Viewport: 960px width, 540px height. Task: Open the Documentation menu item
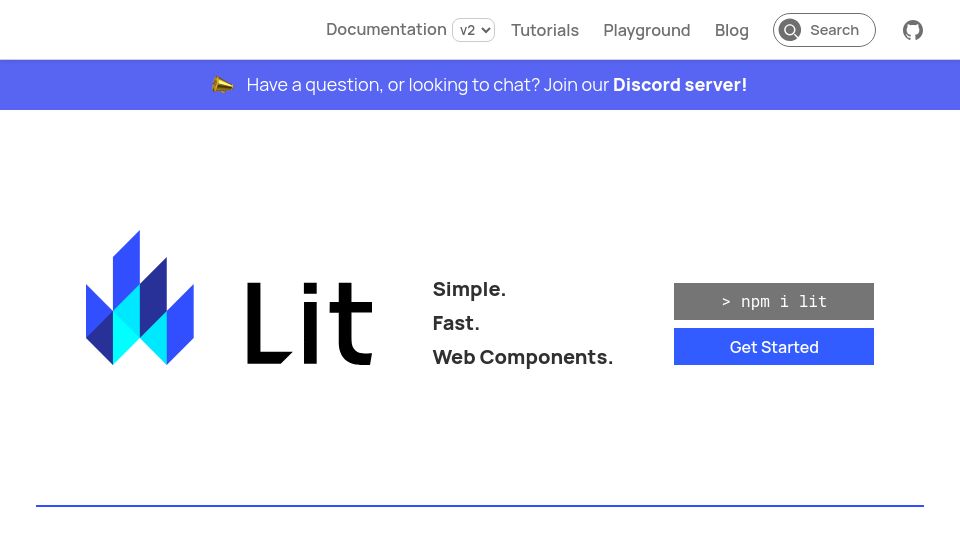click(386, 29)
